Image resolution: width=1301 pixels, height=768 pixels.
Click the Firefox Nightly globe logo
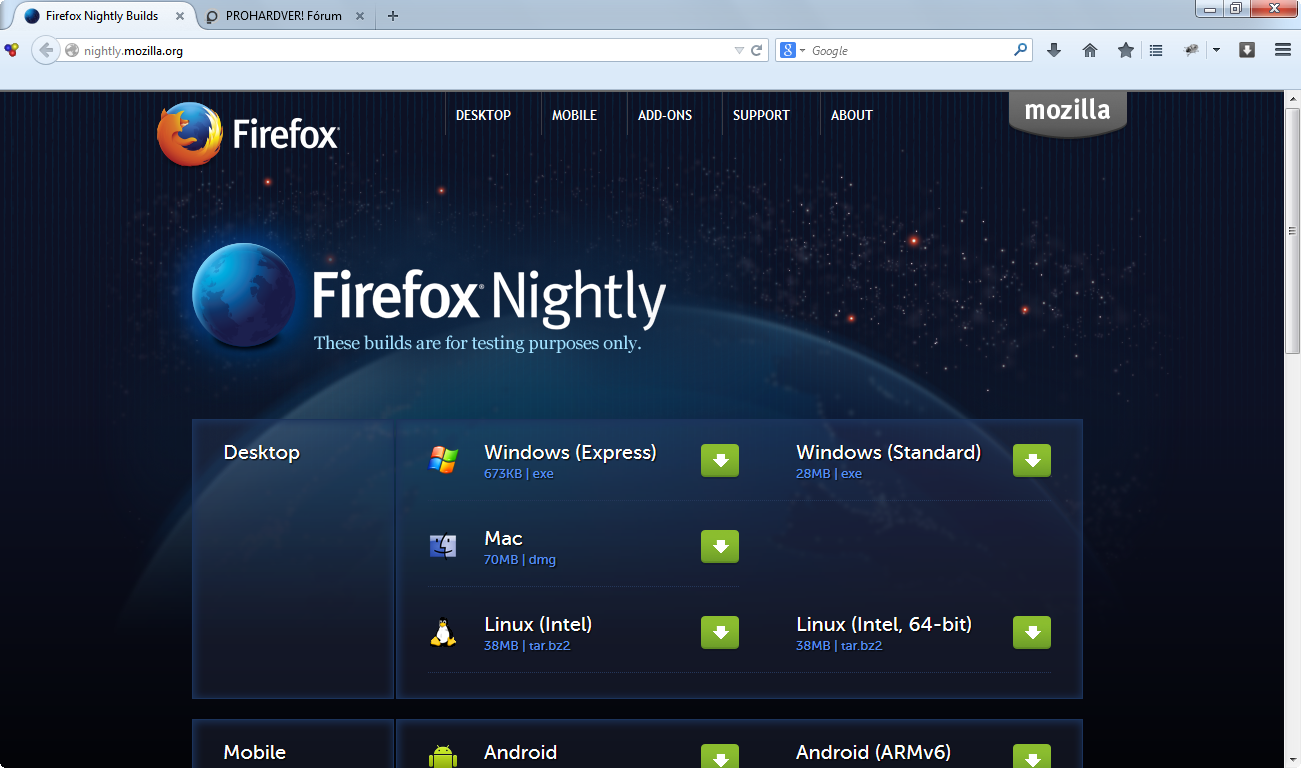tap(244, 296)
